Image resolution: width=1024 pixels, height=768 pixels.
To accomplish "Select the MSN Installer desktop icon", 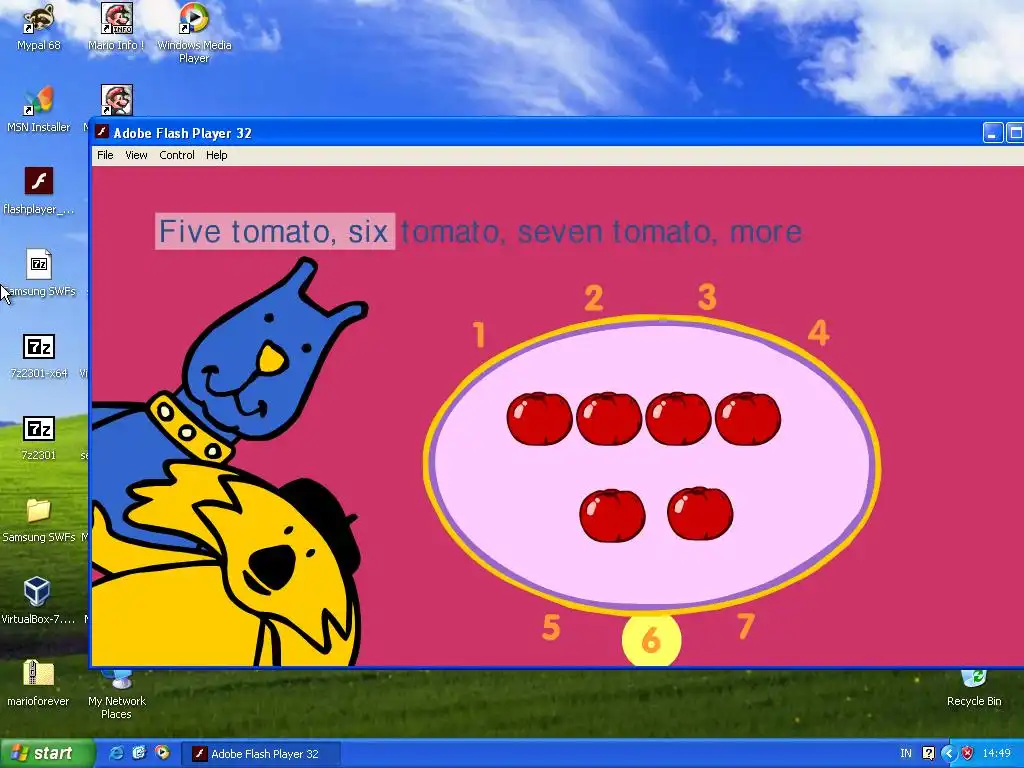I will coord(38,110).
